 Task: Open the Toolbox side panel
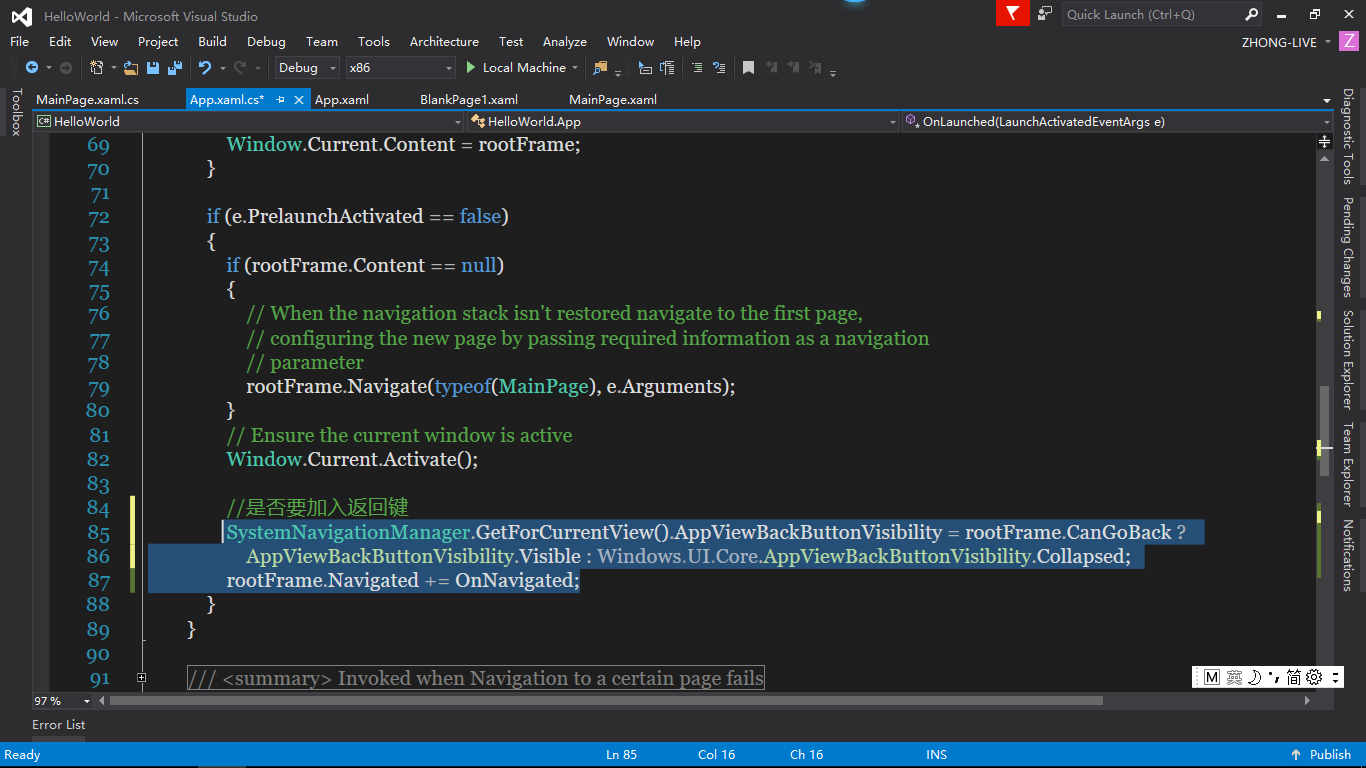tap(15, 111)
